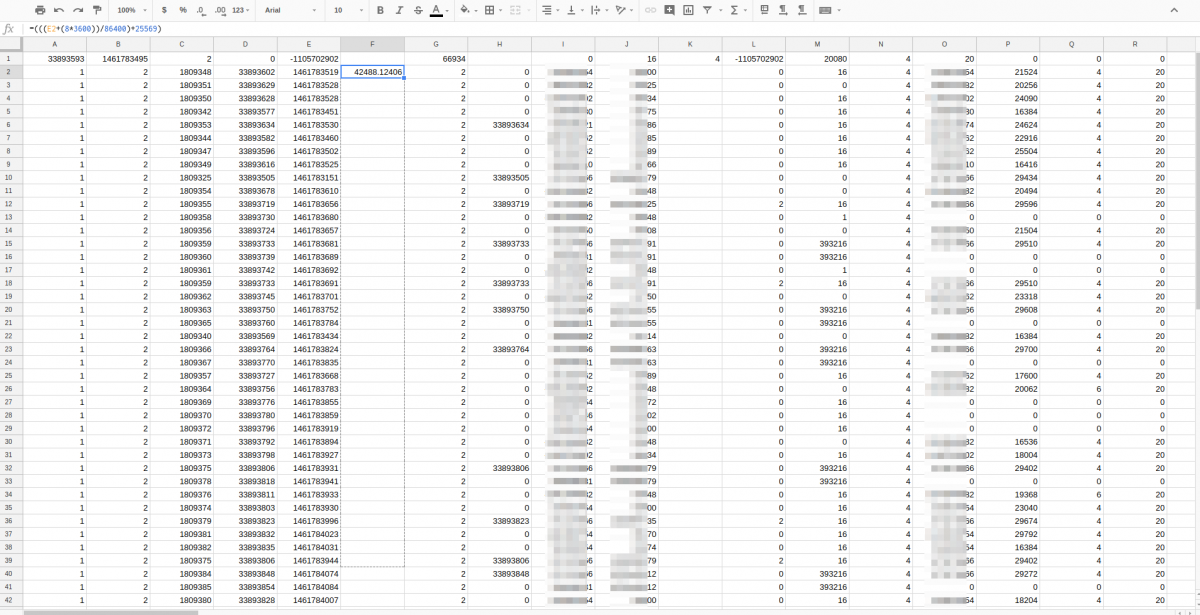The height and width of the screenshot is (615, 1200).
Task: Click the Print icon
Action: [40, 10]
